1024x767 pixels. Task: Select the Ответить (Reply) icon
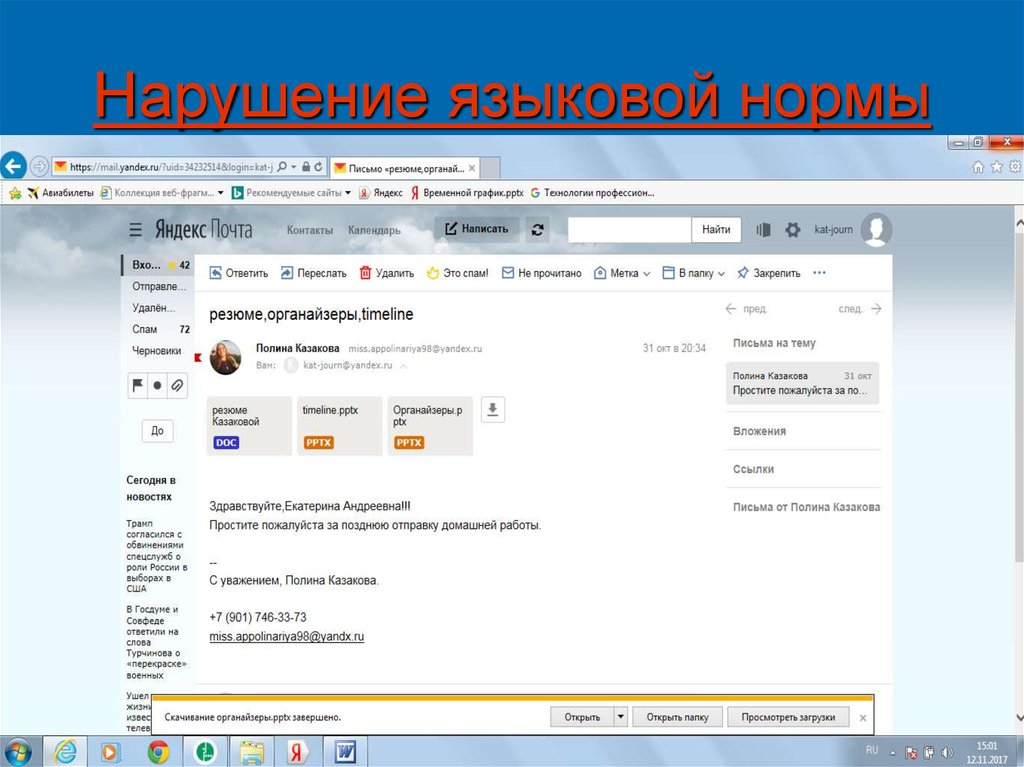[218, 272]
